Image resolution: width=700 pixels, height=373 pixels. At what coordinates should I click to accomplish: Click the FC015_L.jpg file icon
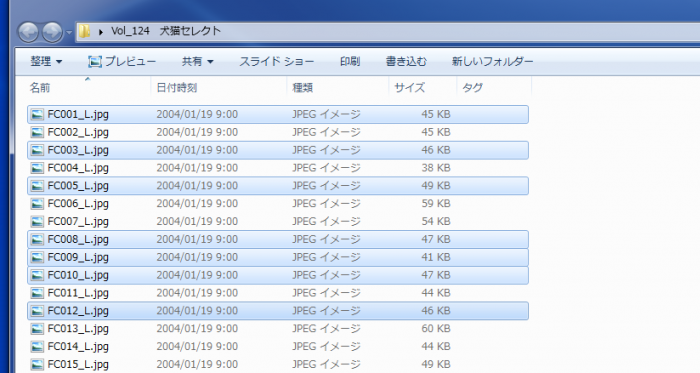37,365
